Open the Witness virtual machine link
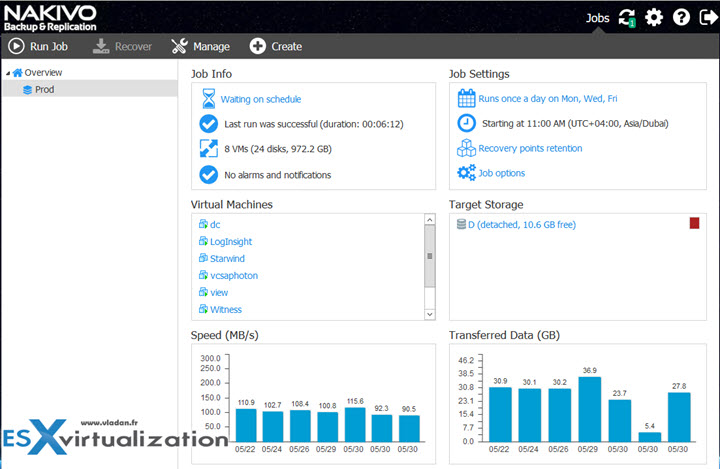720x469 pixels. coord(226,310)
